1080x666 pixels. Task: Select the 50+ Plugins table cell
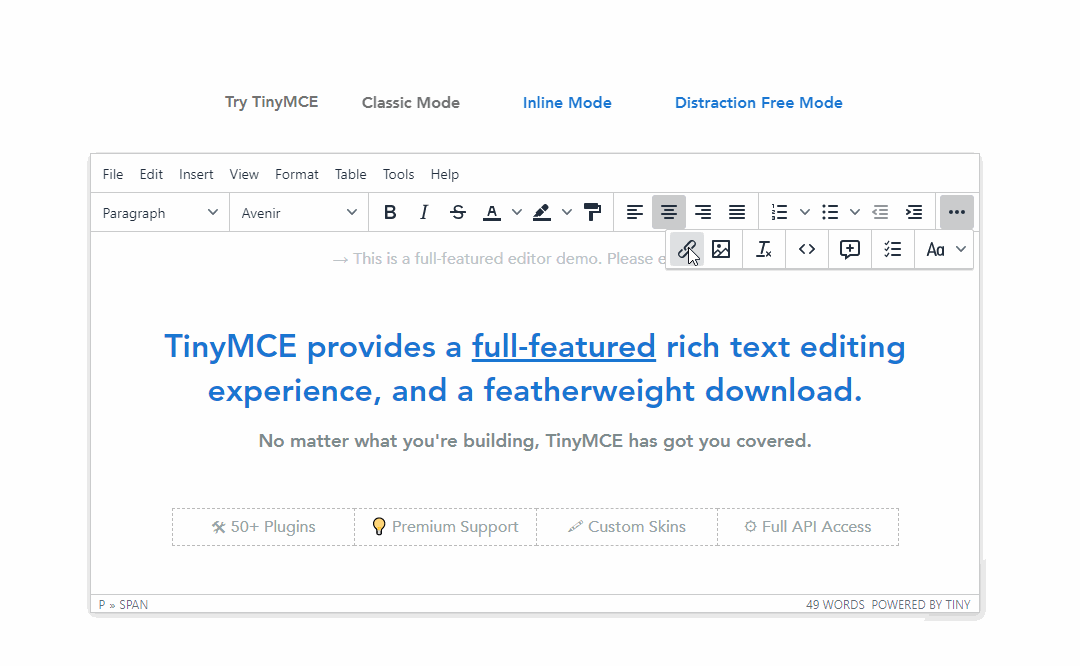tap(263, 527)
